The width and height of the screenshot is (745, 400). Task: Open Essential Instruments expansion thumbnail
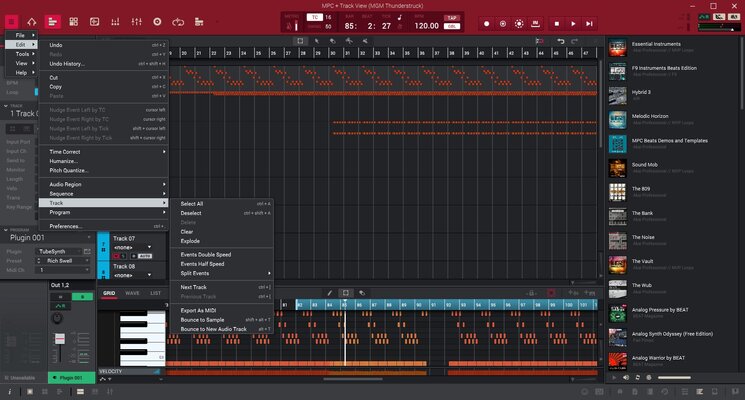618,47
